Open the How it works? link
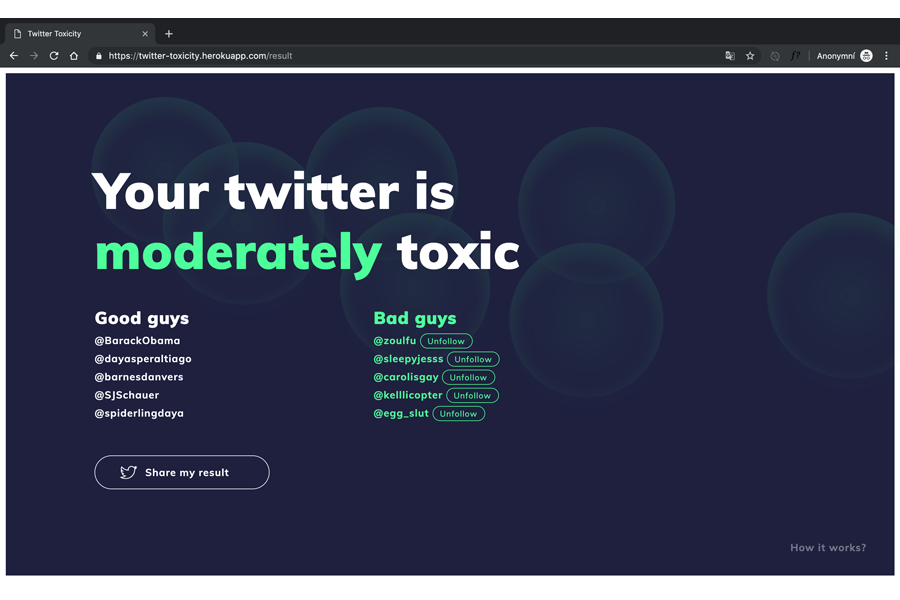This screenshot has width=900, height=600. pos(828,547)
